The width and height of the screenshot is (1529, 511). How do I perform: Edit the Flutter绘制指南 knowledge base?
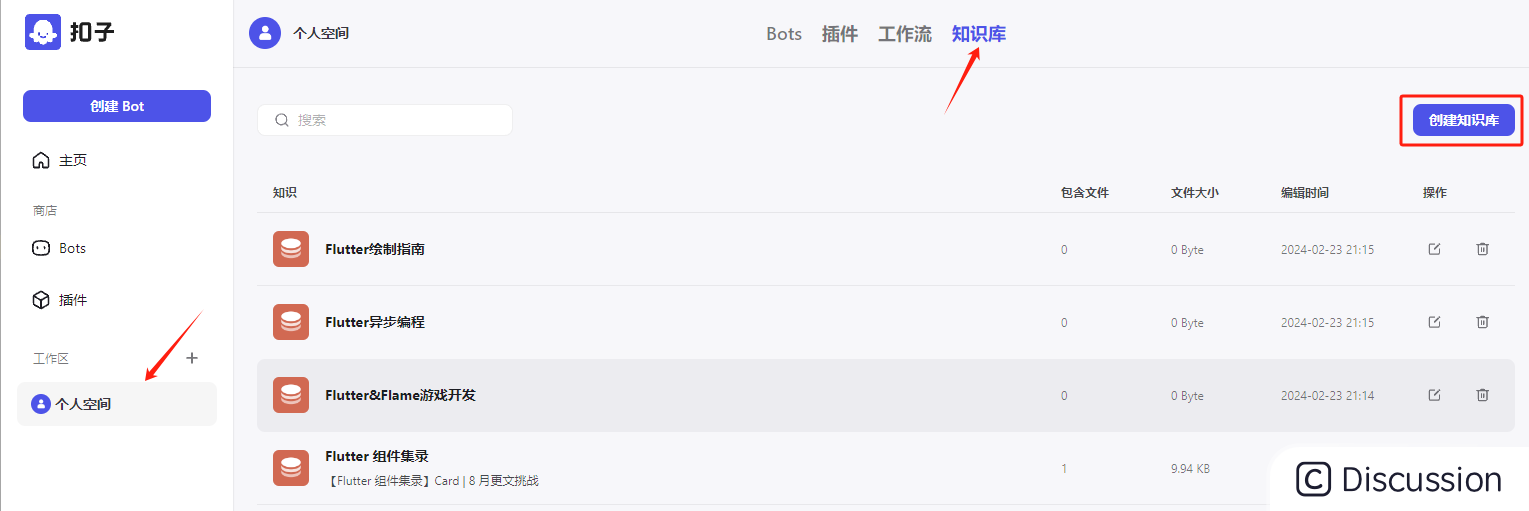point(1434,249)
